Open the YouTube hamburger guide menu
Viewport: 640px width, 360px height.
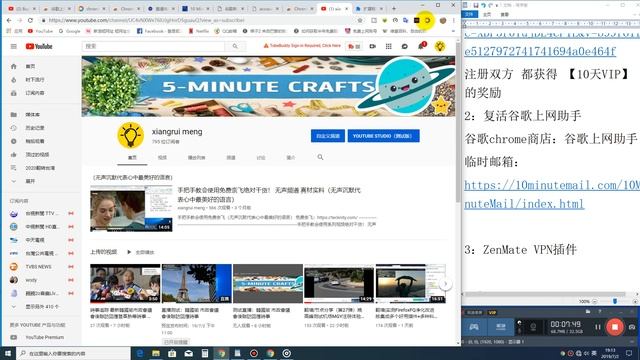[13, 47]
